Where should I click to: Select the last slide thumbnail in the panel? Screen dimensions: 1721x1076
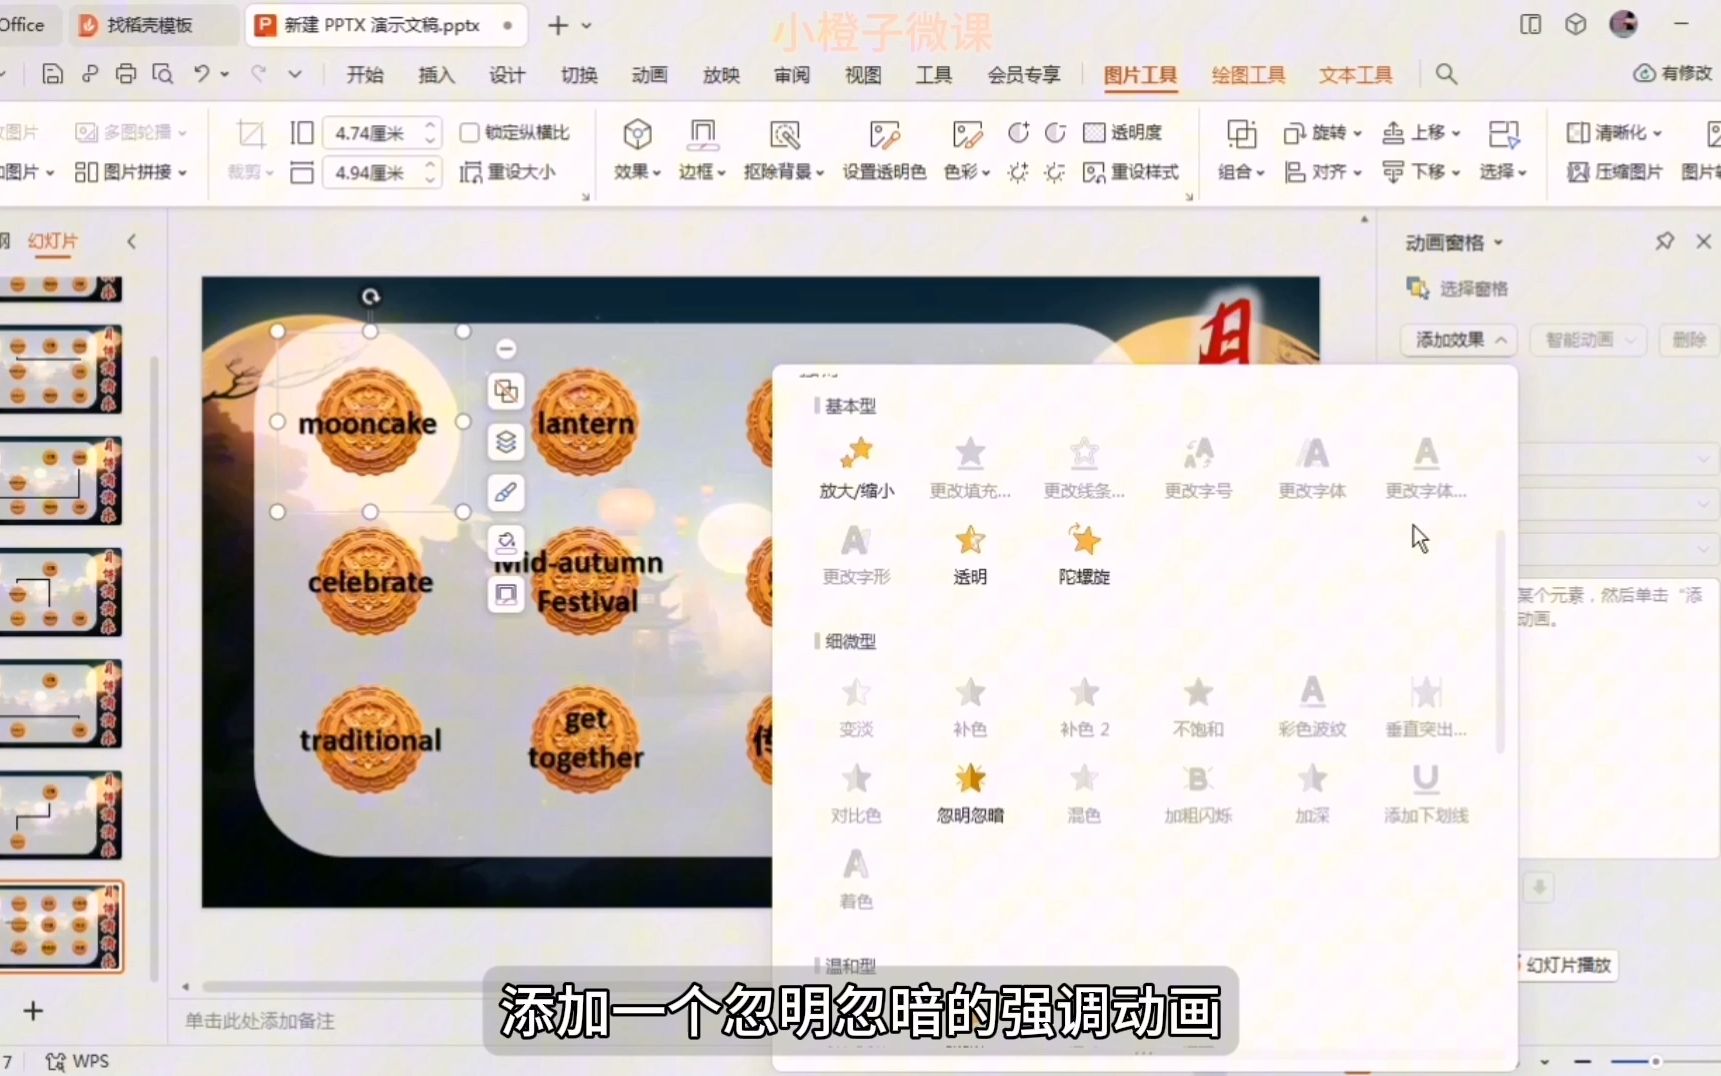point(63,927)
